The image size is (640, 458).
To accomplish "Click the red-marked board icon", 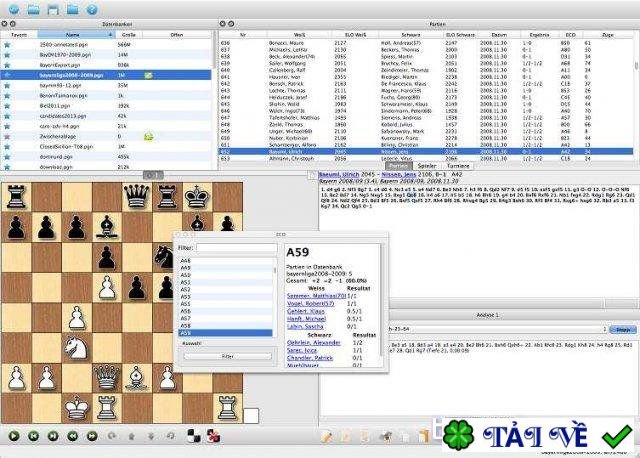I will click(x=213, y=436).
